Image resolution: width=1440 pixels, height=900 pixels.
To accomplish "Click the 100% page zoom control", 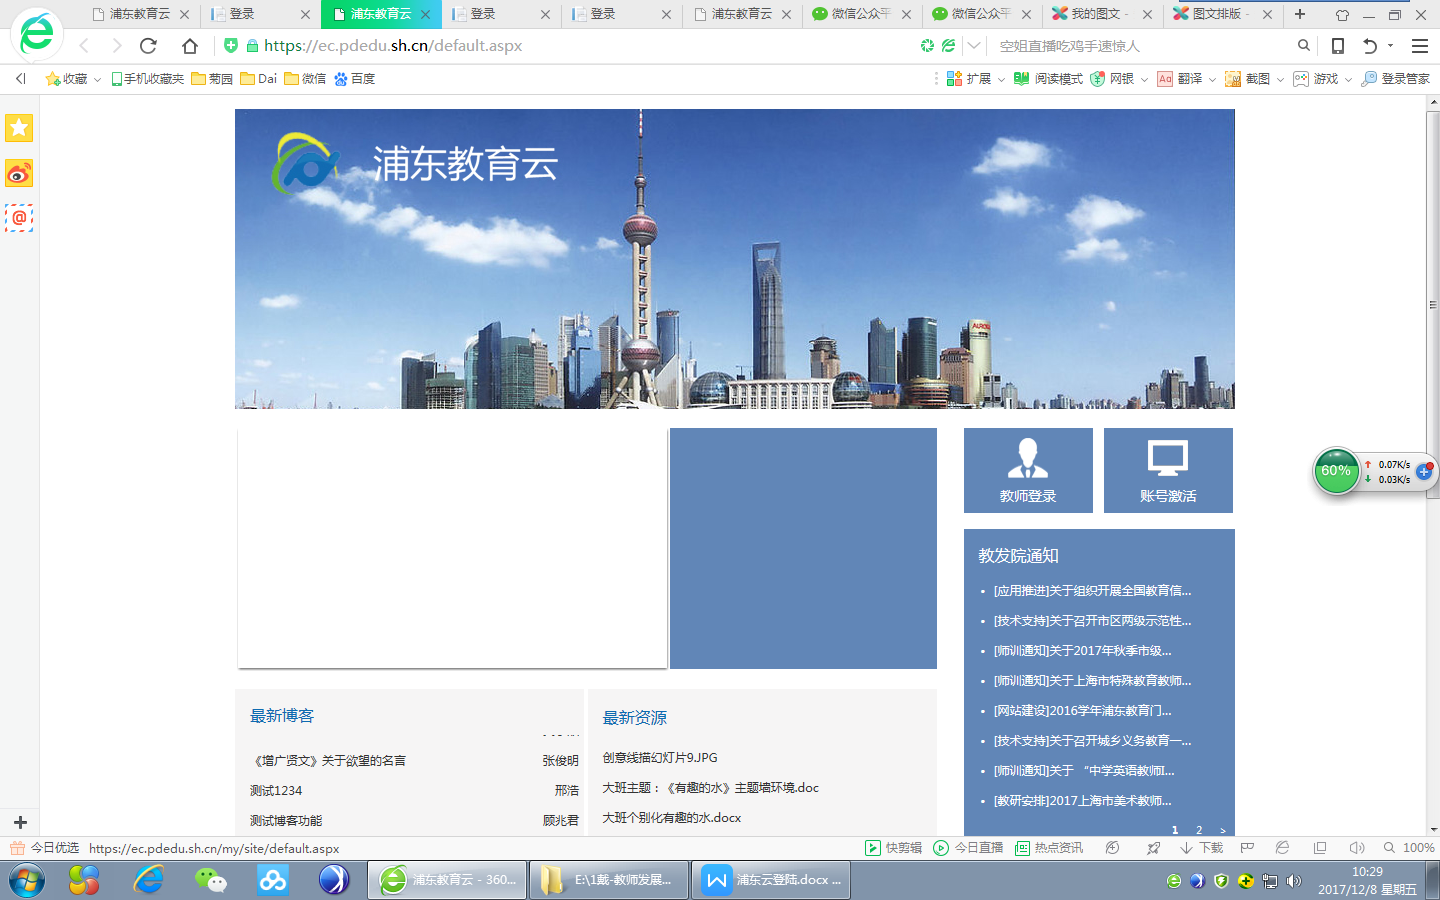I will [x=1410, y=848].
